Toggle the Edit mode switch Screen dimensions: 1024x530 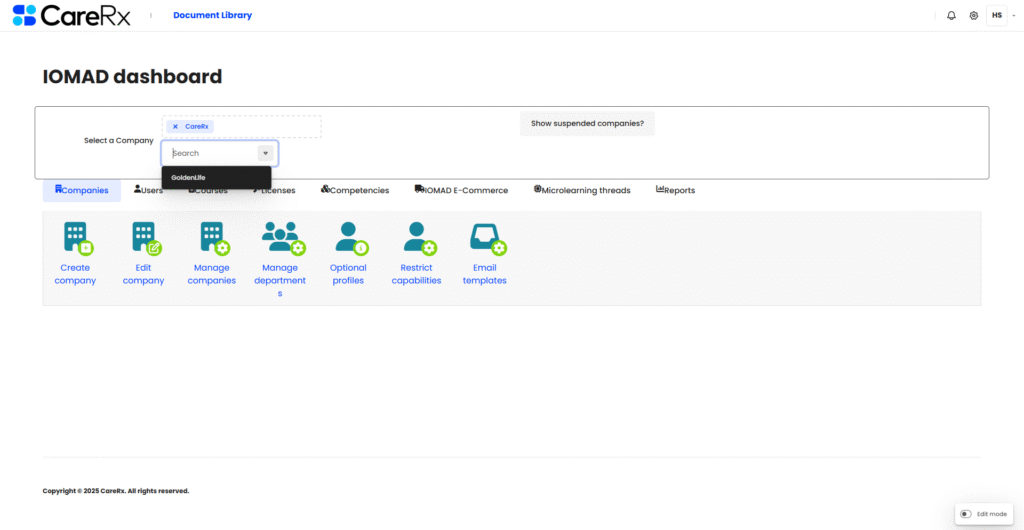coord(965,514)
